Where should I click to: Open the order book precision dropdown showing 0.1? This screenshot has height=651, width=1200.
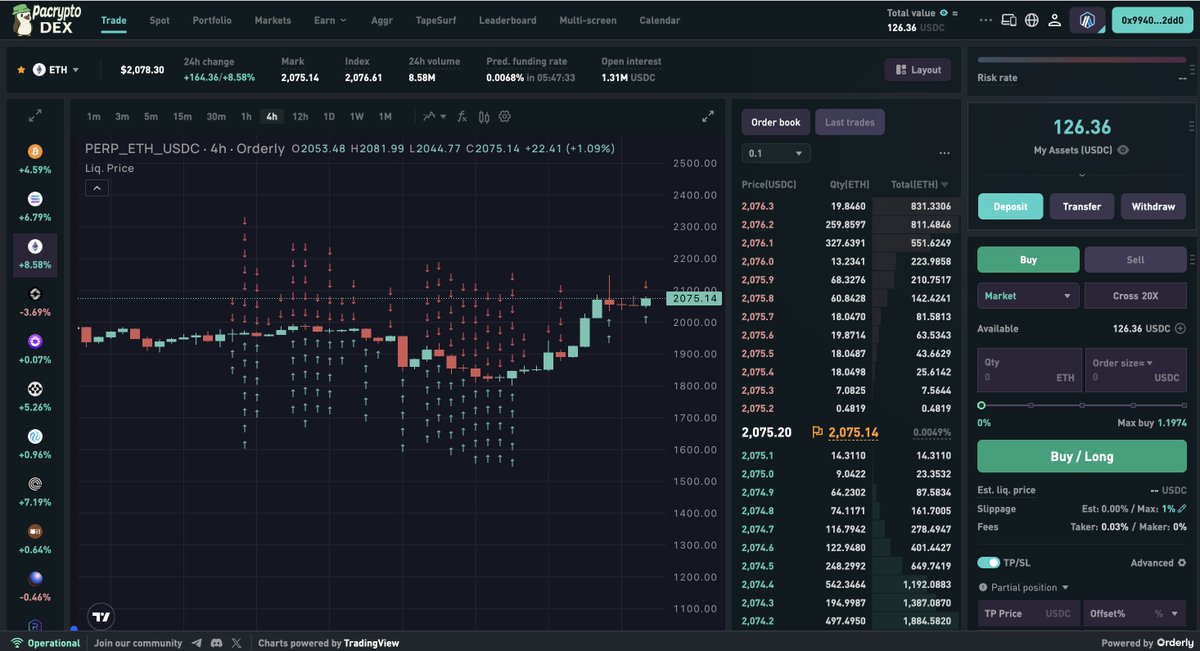775,153
